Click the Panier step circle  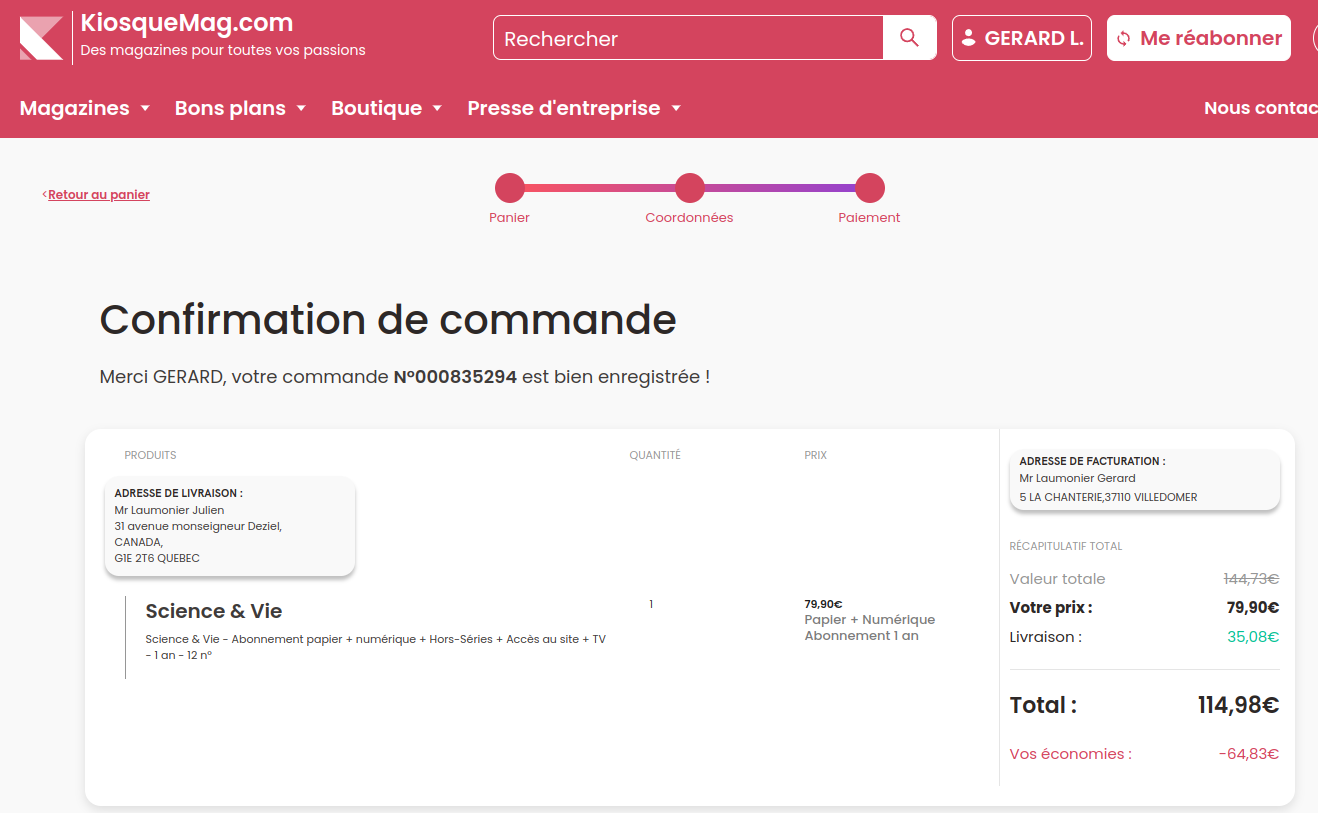[x=510, y=188]
